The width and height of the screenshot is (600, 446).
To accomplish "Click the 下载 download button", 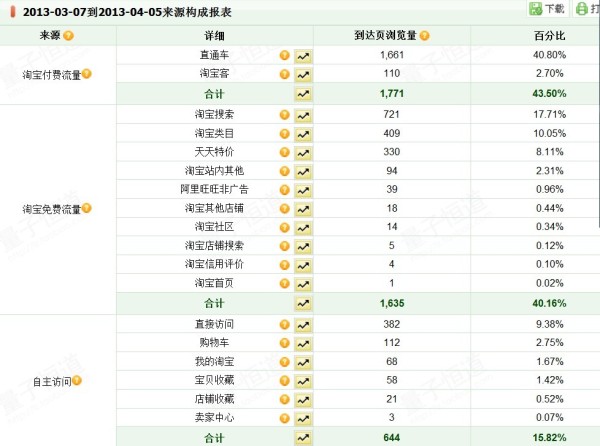I will click(x=547, y=8).
